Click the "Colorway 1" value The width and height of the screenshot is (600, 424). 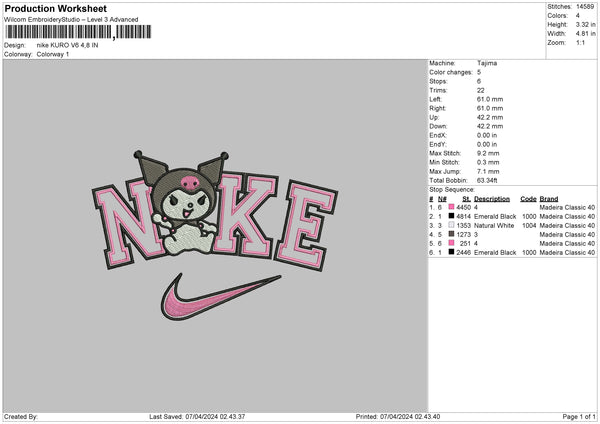(53, 54)
